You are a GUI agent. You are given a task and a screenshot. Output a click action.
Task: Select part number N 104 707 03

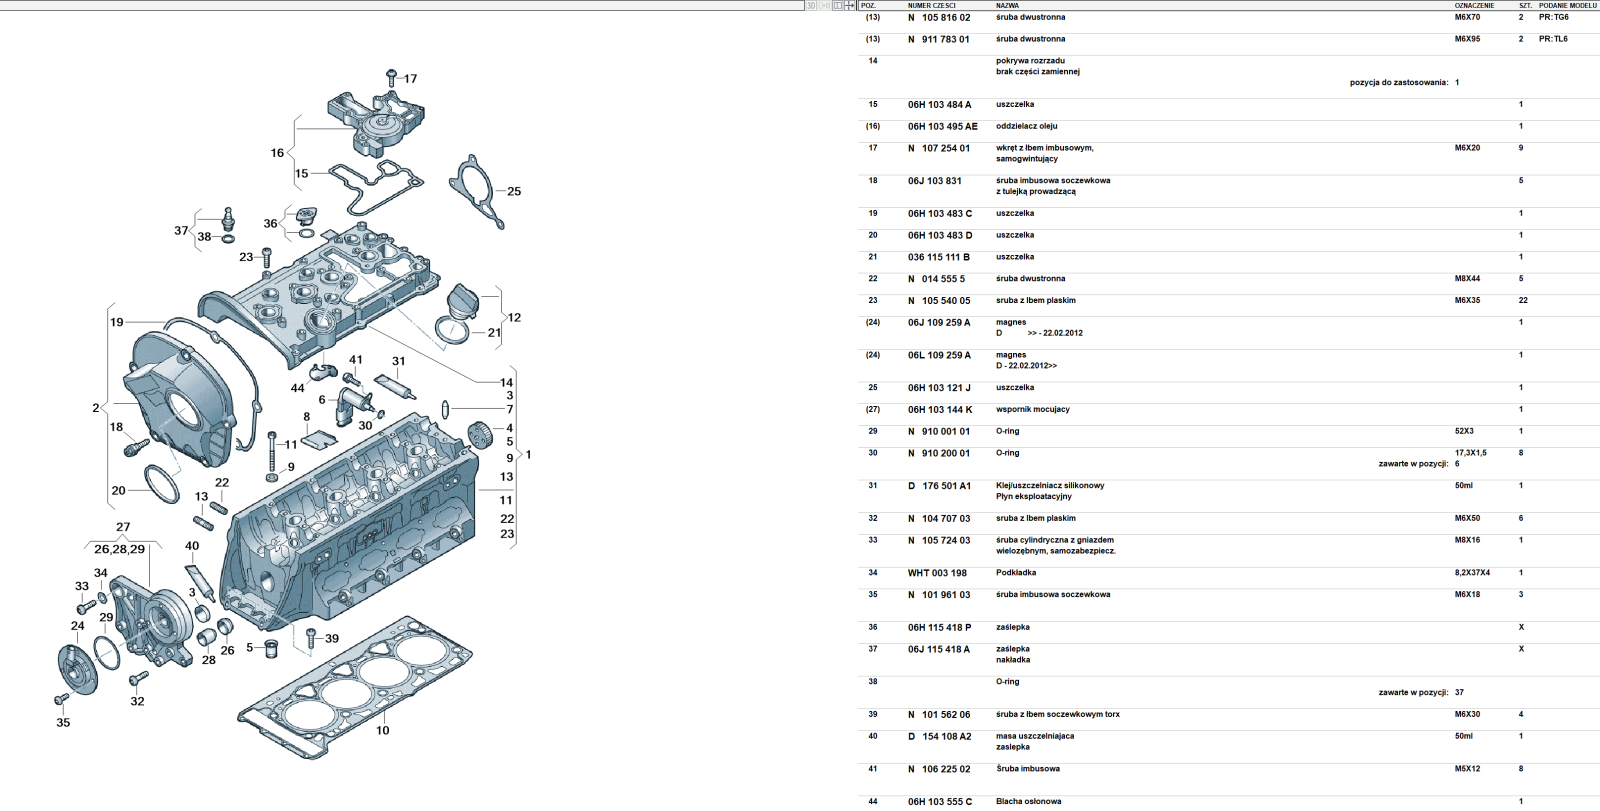939,519
